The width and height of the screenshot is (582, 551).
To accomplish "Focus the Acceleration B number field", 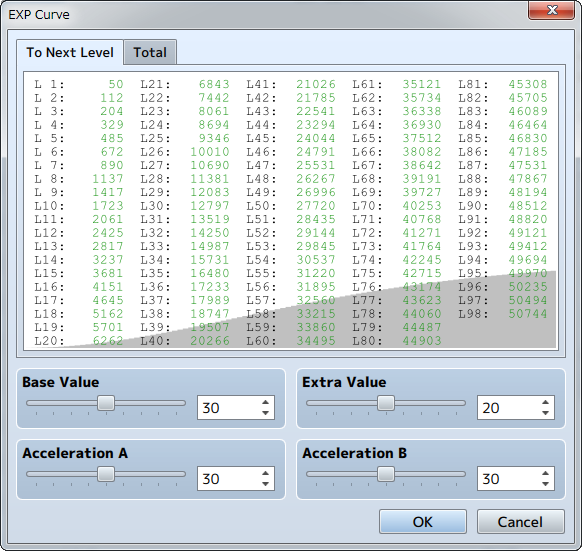I will pyautogui.click(x=509, y=479).
